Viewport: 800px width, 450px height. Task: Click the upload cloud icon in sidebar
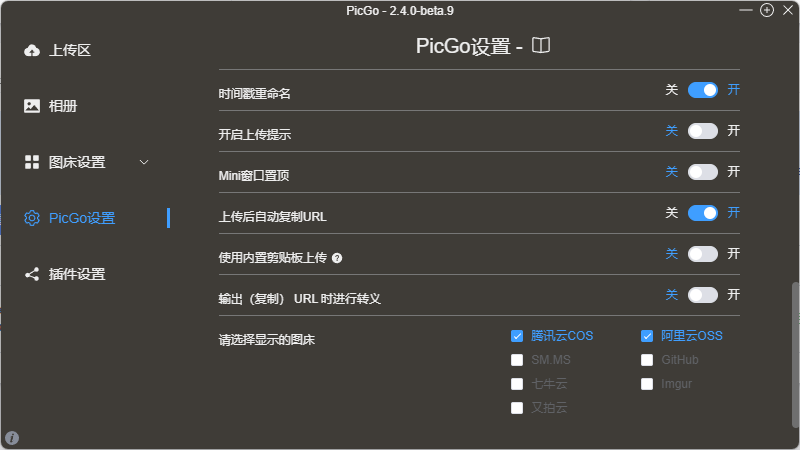(32, 50)
